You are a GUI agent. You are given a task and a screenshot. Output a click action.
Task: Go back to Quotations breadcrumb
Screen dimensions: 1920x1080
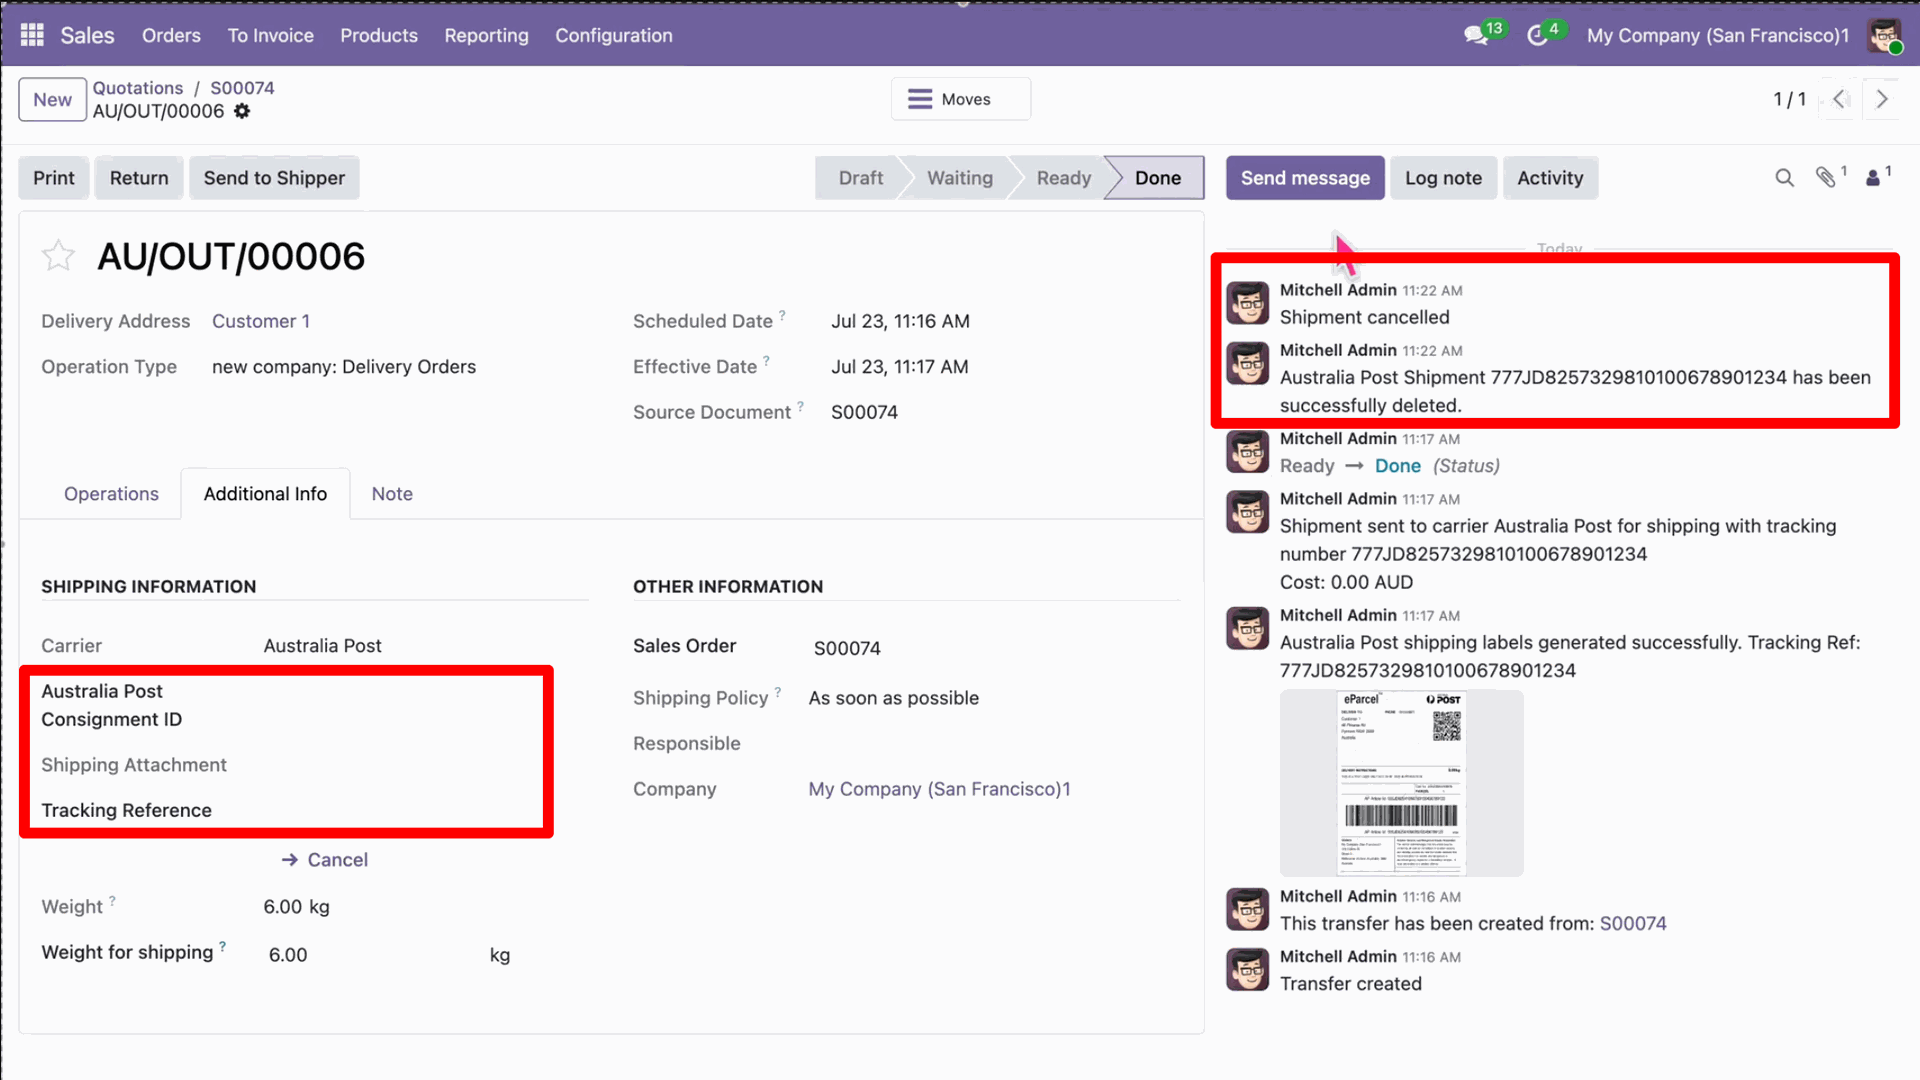[x=138, y=88]
